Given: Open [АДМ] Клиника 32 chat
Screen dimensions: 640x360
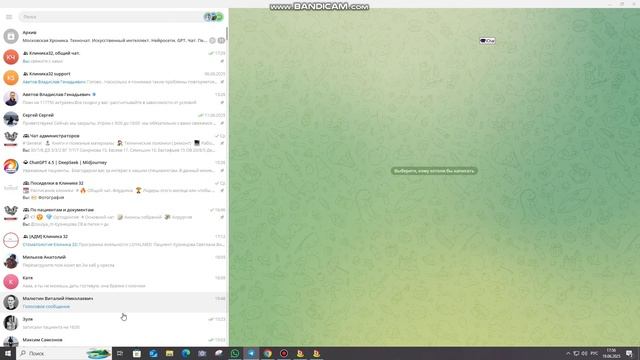Looking at the screenshot, I should click(114, 240).
